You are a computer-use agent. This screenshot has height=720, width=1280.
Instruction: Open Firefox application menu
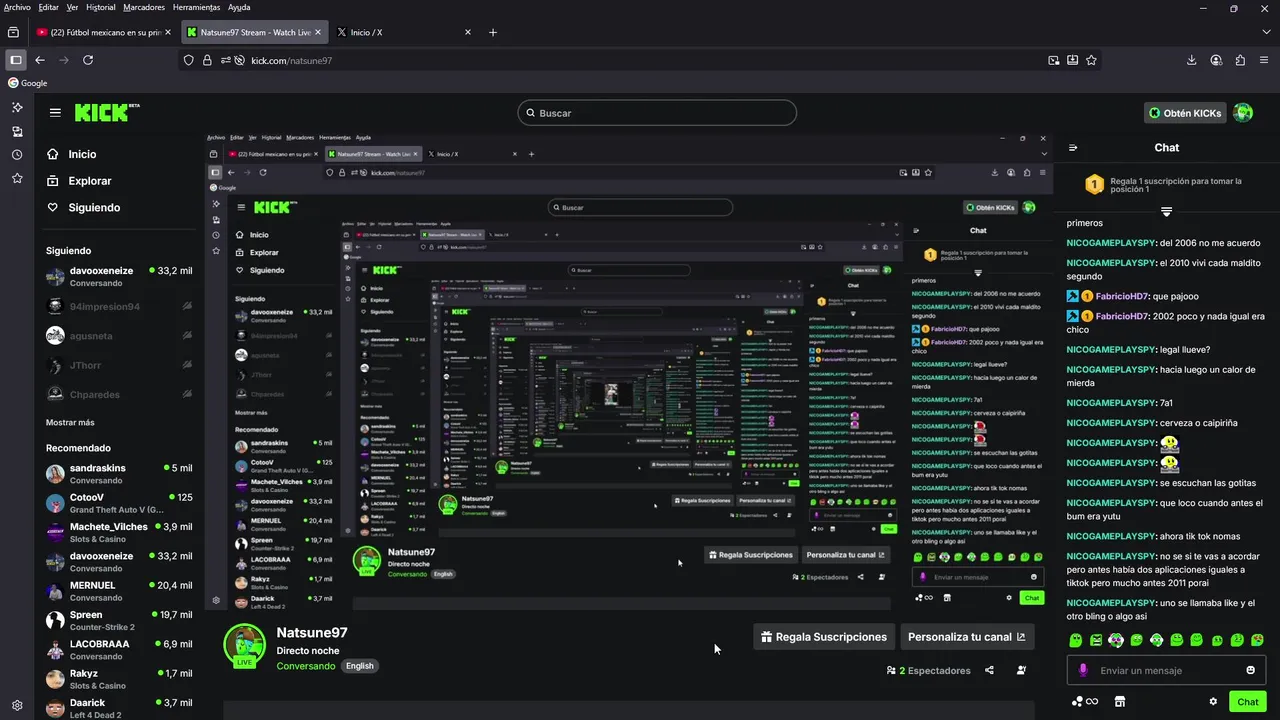tap(1264, 60)
